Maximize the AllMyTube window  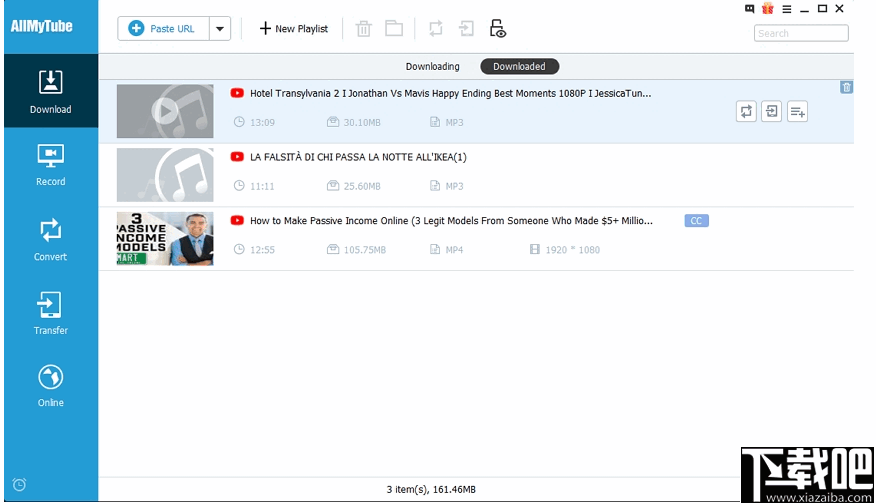coord(822,8)
